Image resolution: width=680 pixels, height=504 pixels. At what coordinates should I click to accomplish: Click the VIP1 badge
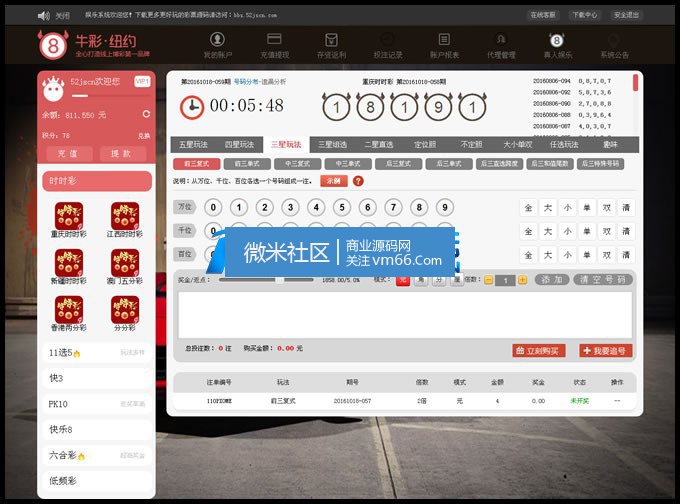point(142,82)
